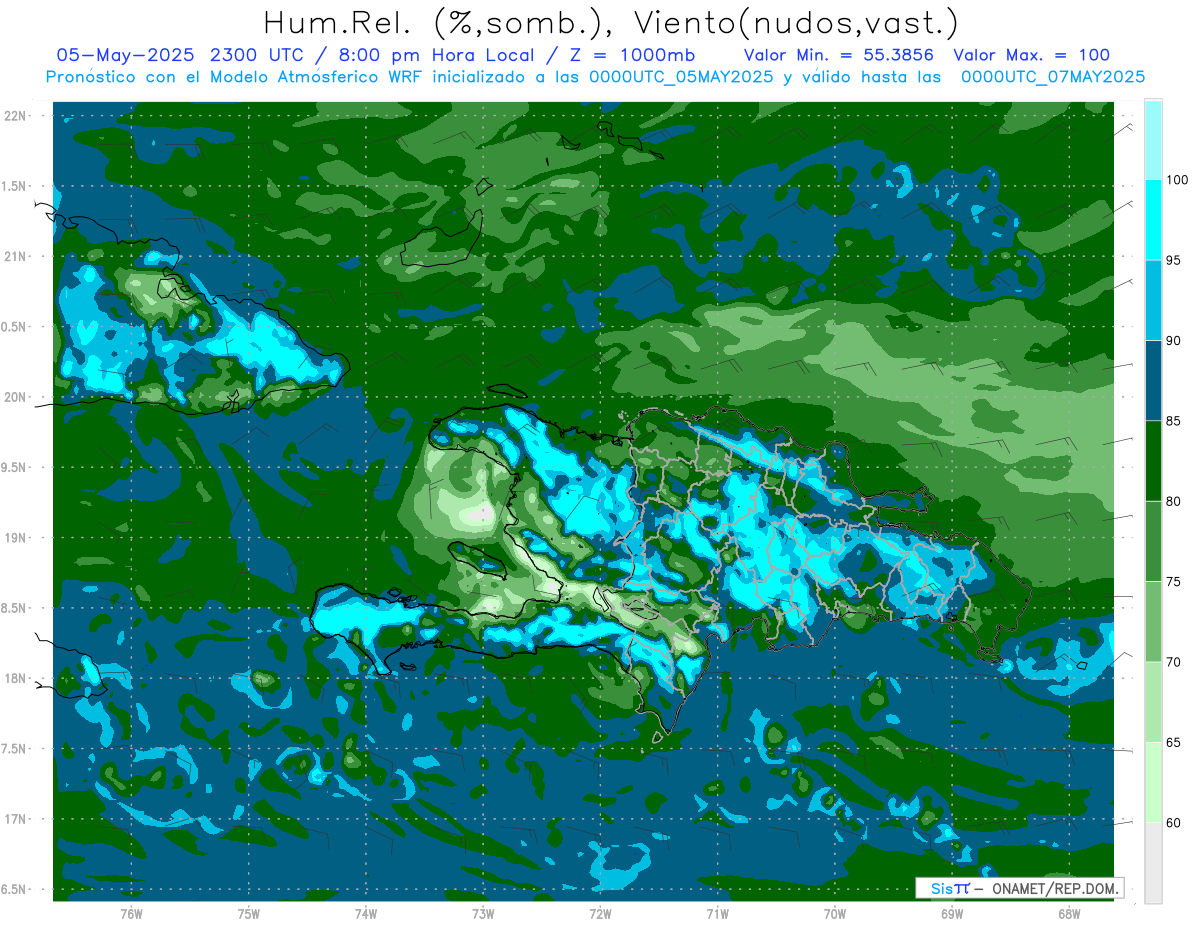Click the '71W' longitude label
The width and height of the screenshot is (1200, 927).
click(x=717, y=913)
